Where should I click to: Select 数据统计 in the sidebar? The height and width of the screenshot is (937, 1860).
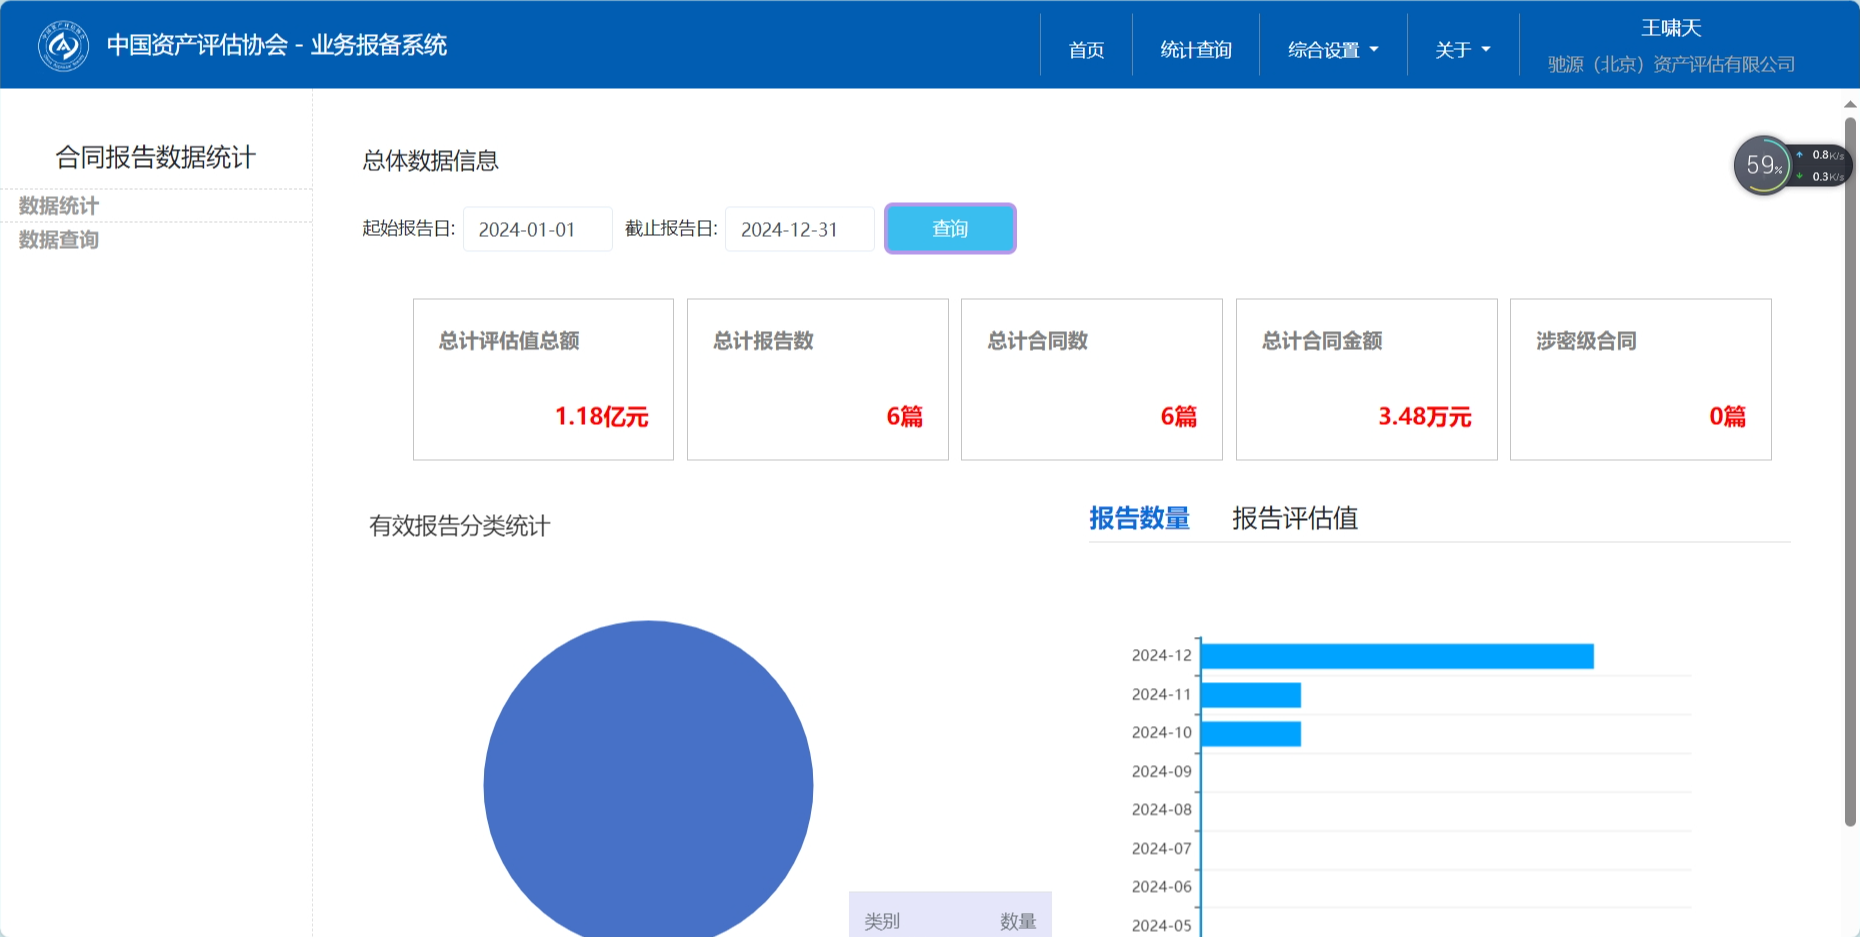pyautogui.click(x=59, y=206)
